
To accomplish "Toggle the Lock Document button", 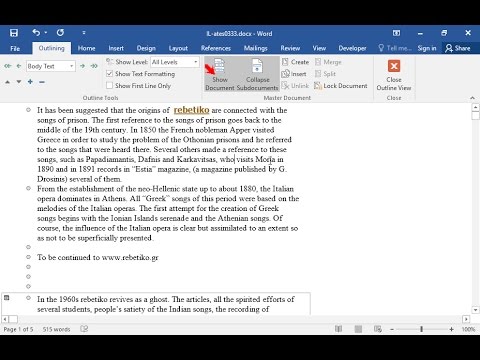I will pyautogui.click(x=341, y=86).
